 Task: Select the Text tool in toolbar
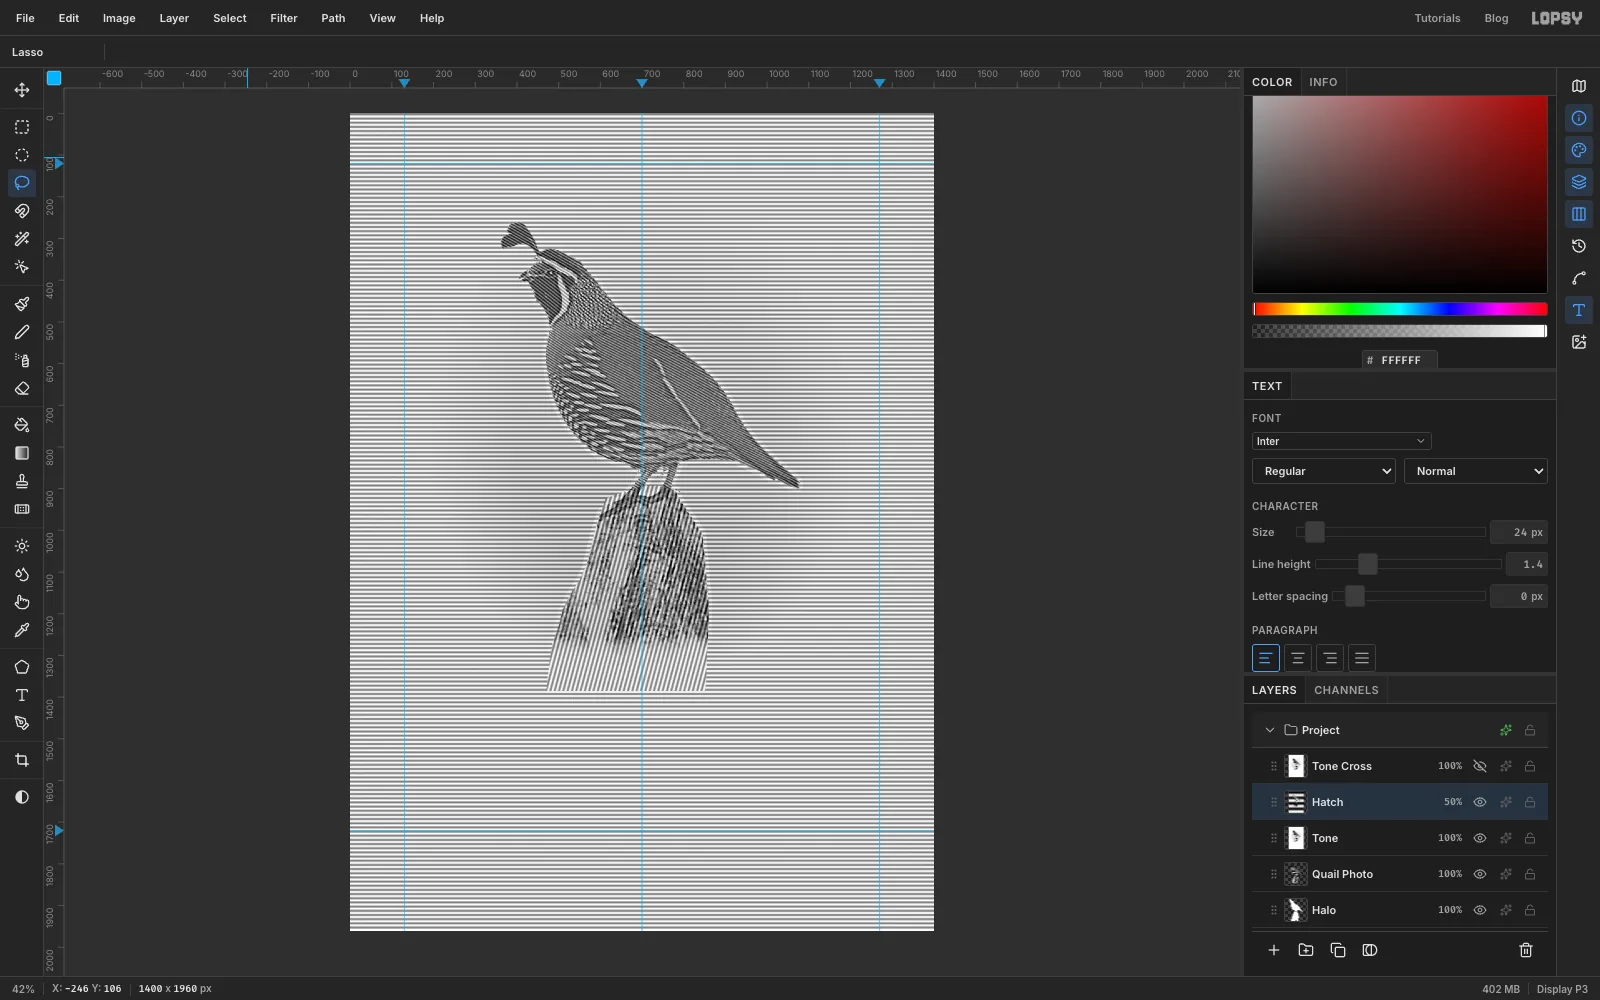pyautogui.click(x=22, y=695)
